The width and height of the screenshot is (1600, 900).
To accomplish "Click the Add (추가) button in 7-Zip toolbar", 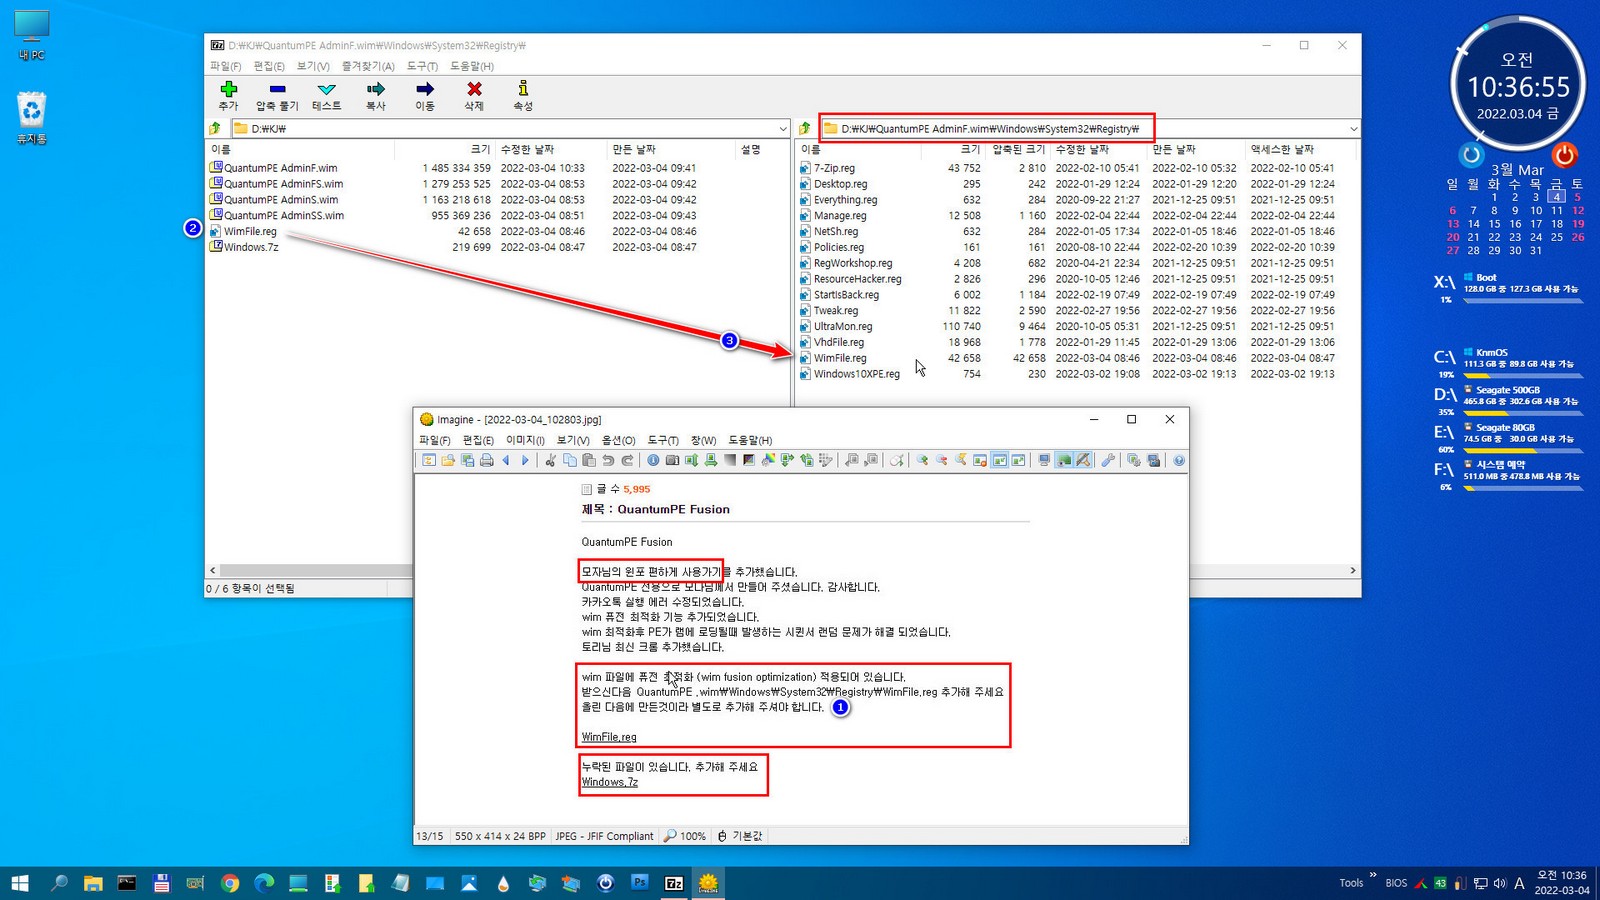I will tap(228, 96).
